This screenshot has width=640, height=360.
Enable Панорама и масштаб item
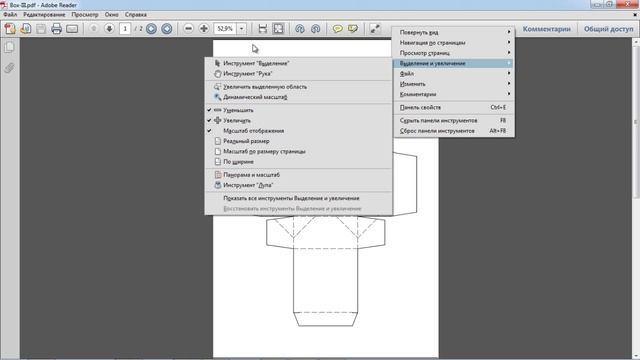(298, 175)
